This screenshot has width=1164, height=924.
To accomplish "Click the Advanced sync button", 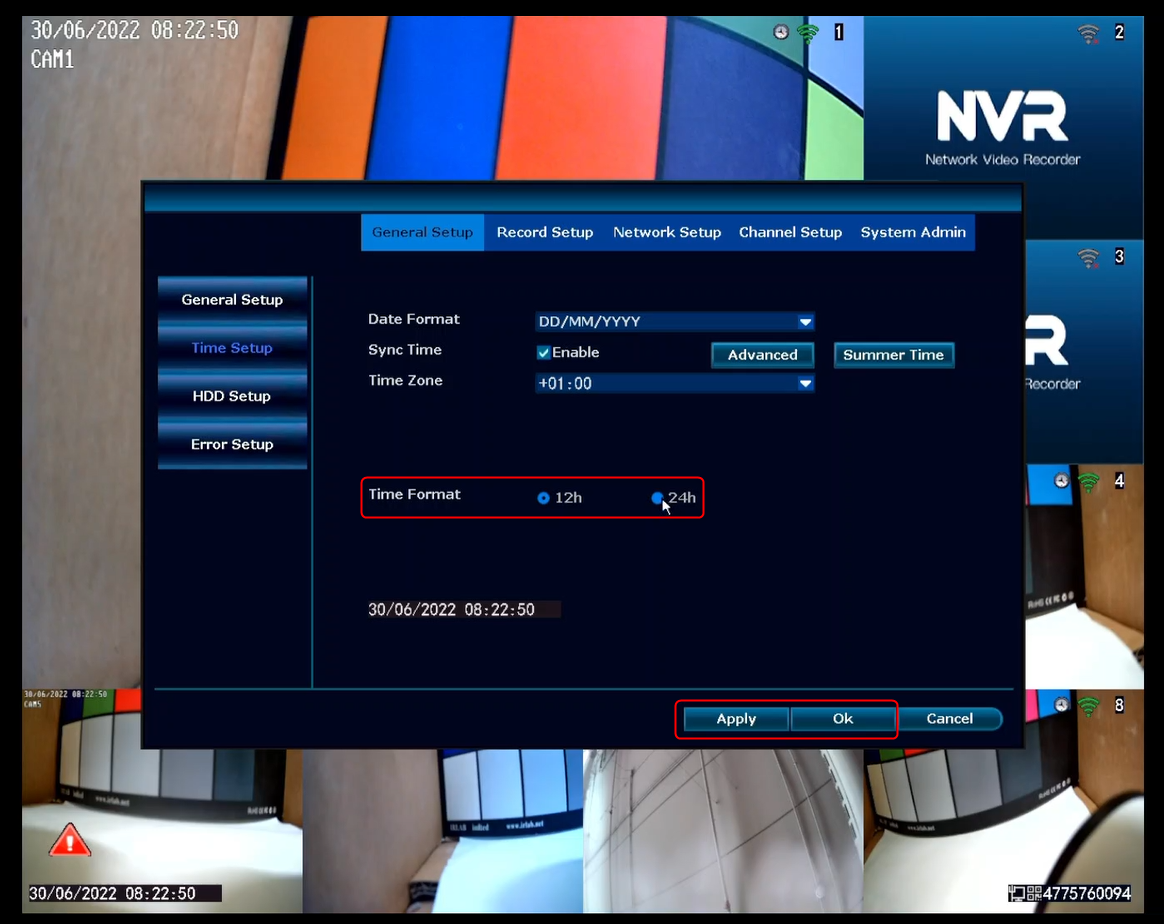I will click(x=762, y=355).
